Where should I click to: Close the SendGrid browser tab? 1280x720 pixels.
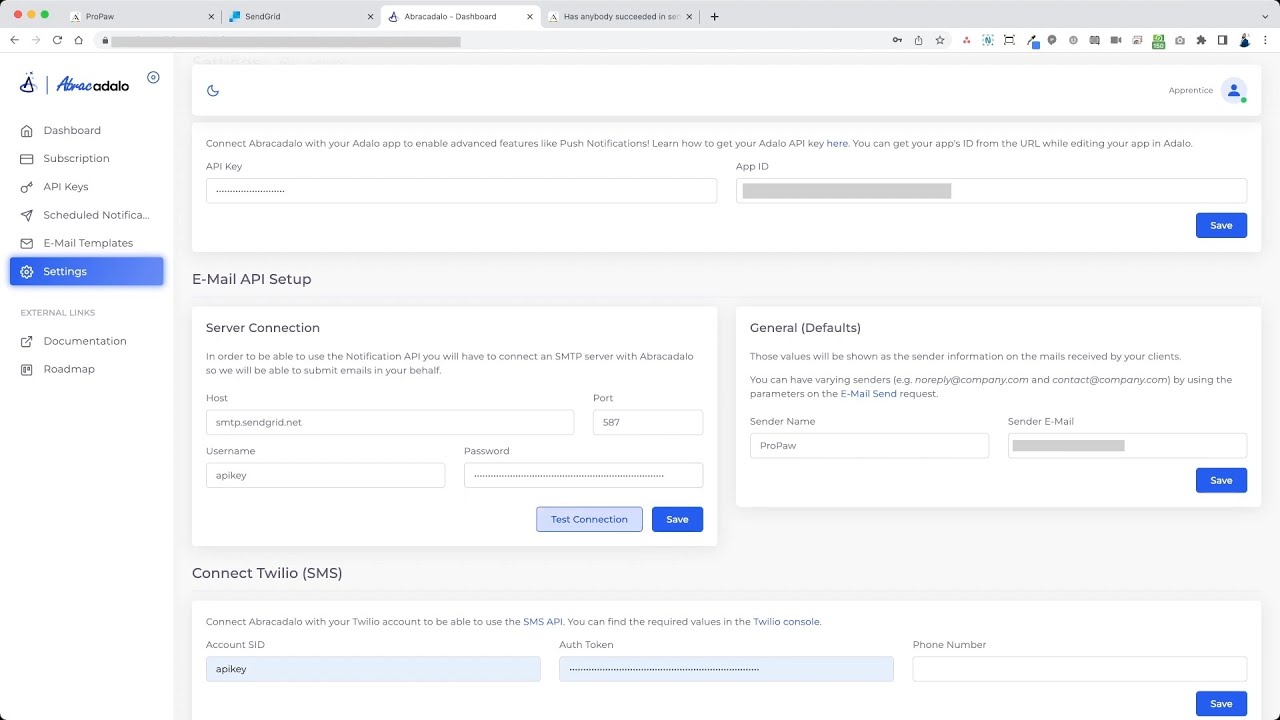point(370,17)
